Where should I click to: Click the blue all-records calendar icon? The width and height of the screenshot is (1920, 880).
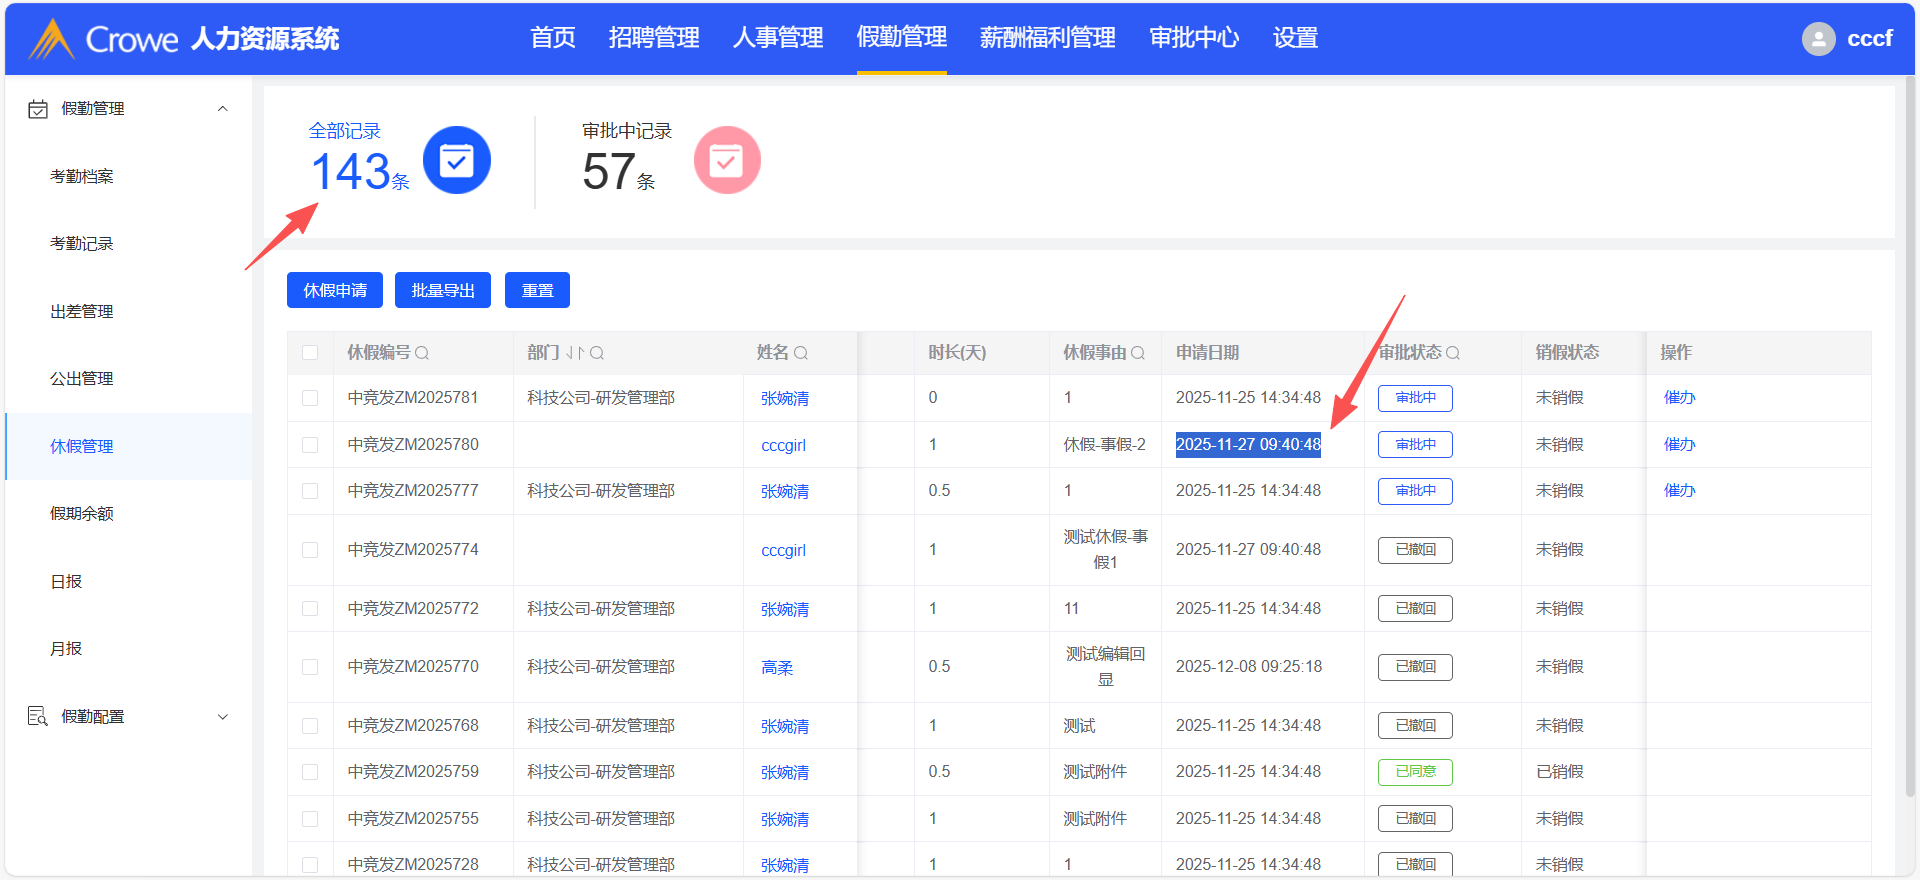(x=456, y=160)
